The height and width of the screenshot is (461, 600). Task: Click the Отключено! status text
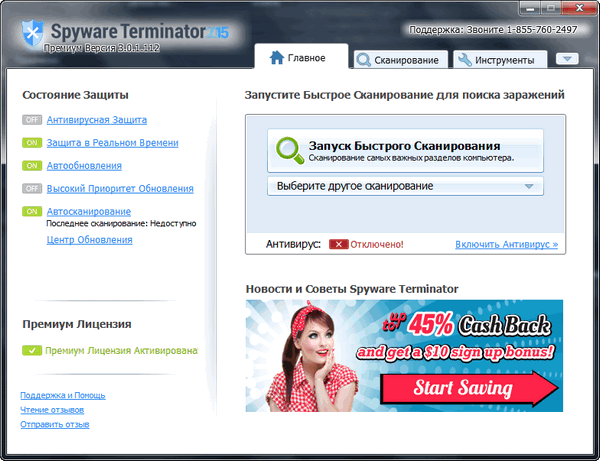tap(377, 244)
